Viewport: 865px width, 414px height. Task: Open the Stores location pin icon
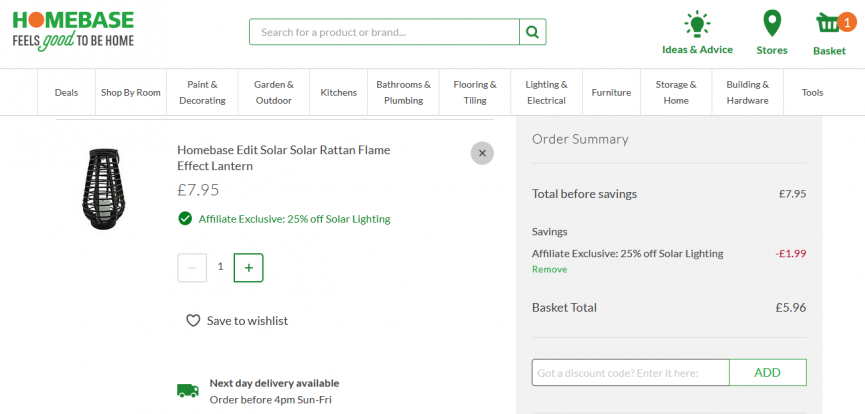pyautogui.click(x=772, y=25)
